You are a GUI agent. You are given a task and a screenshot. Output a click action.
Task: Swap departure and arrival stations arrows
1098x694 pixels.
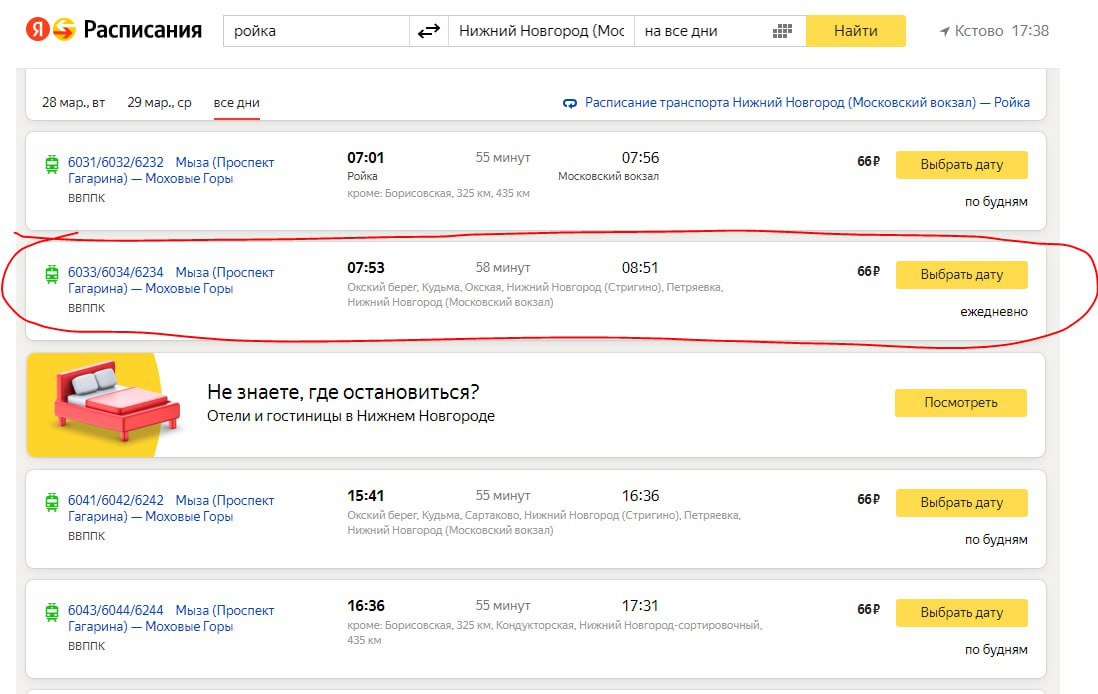point(429,31)
